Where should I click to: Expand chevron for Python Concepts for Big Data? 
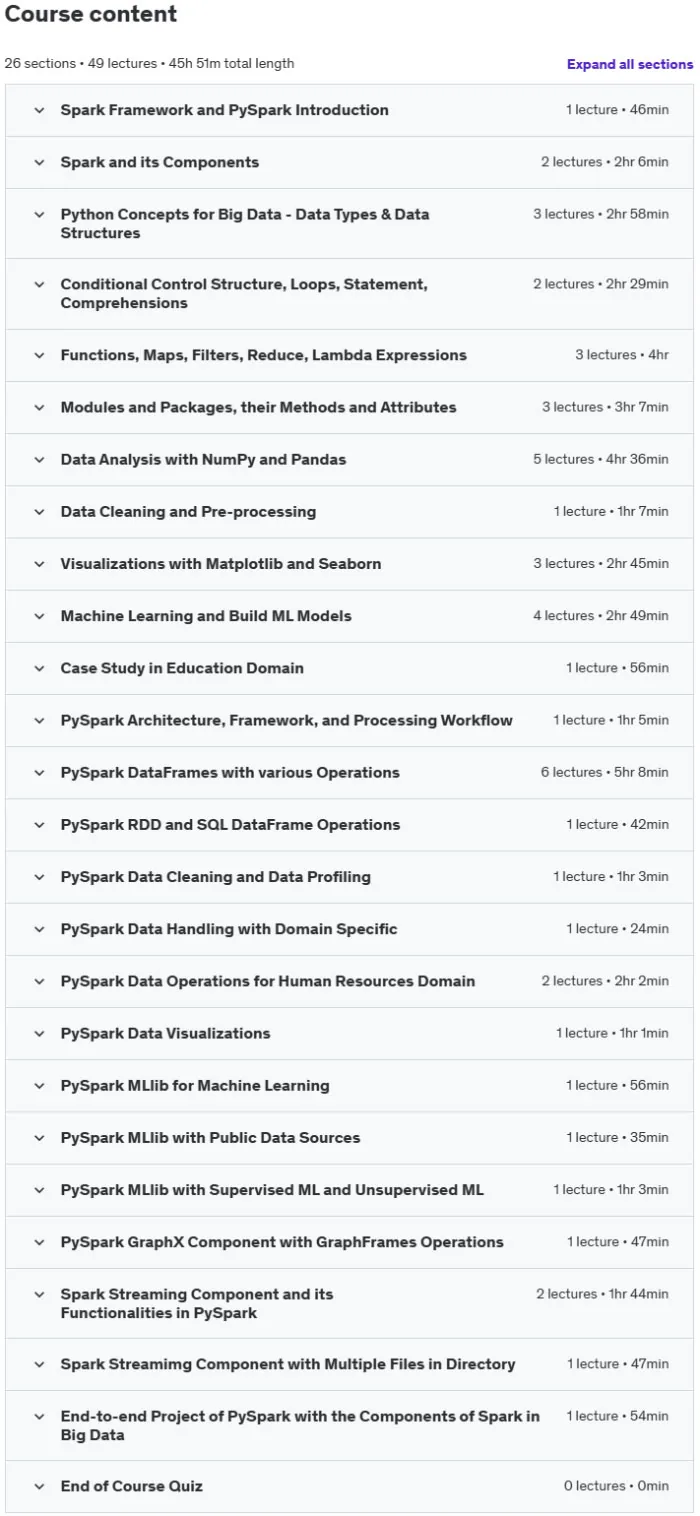coord(39,214)
